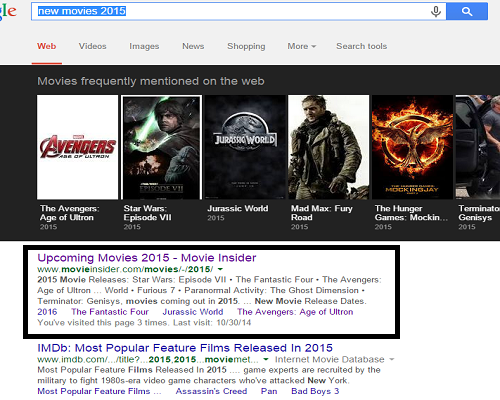Select the Web tab
This screenshot has height=400, width=500.
pos(47,46)
